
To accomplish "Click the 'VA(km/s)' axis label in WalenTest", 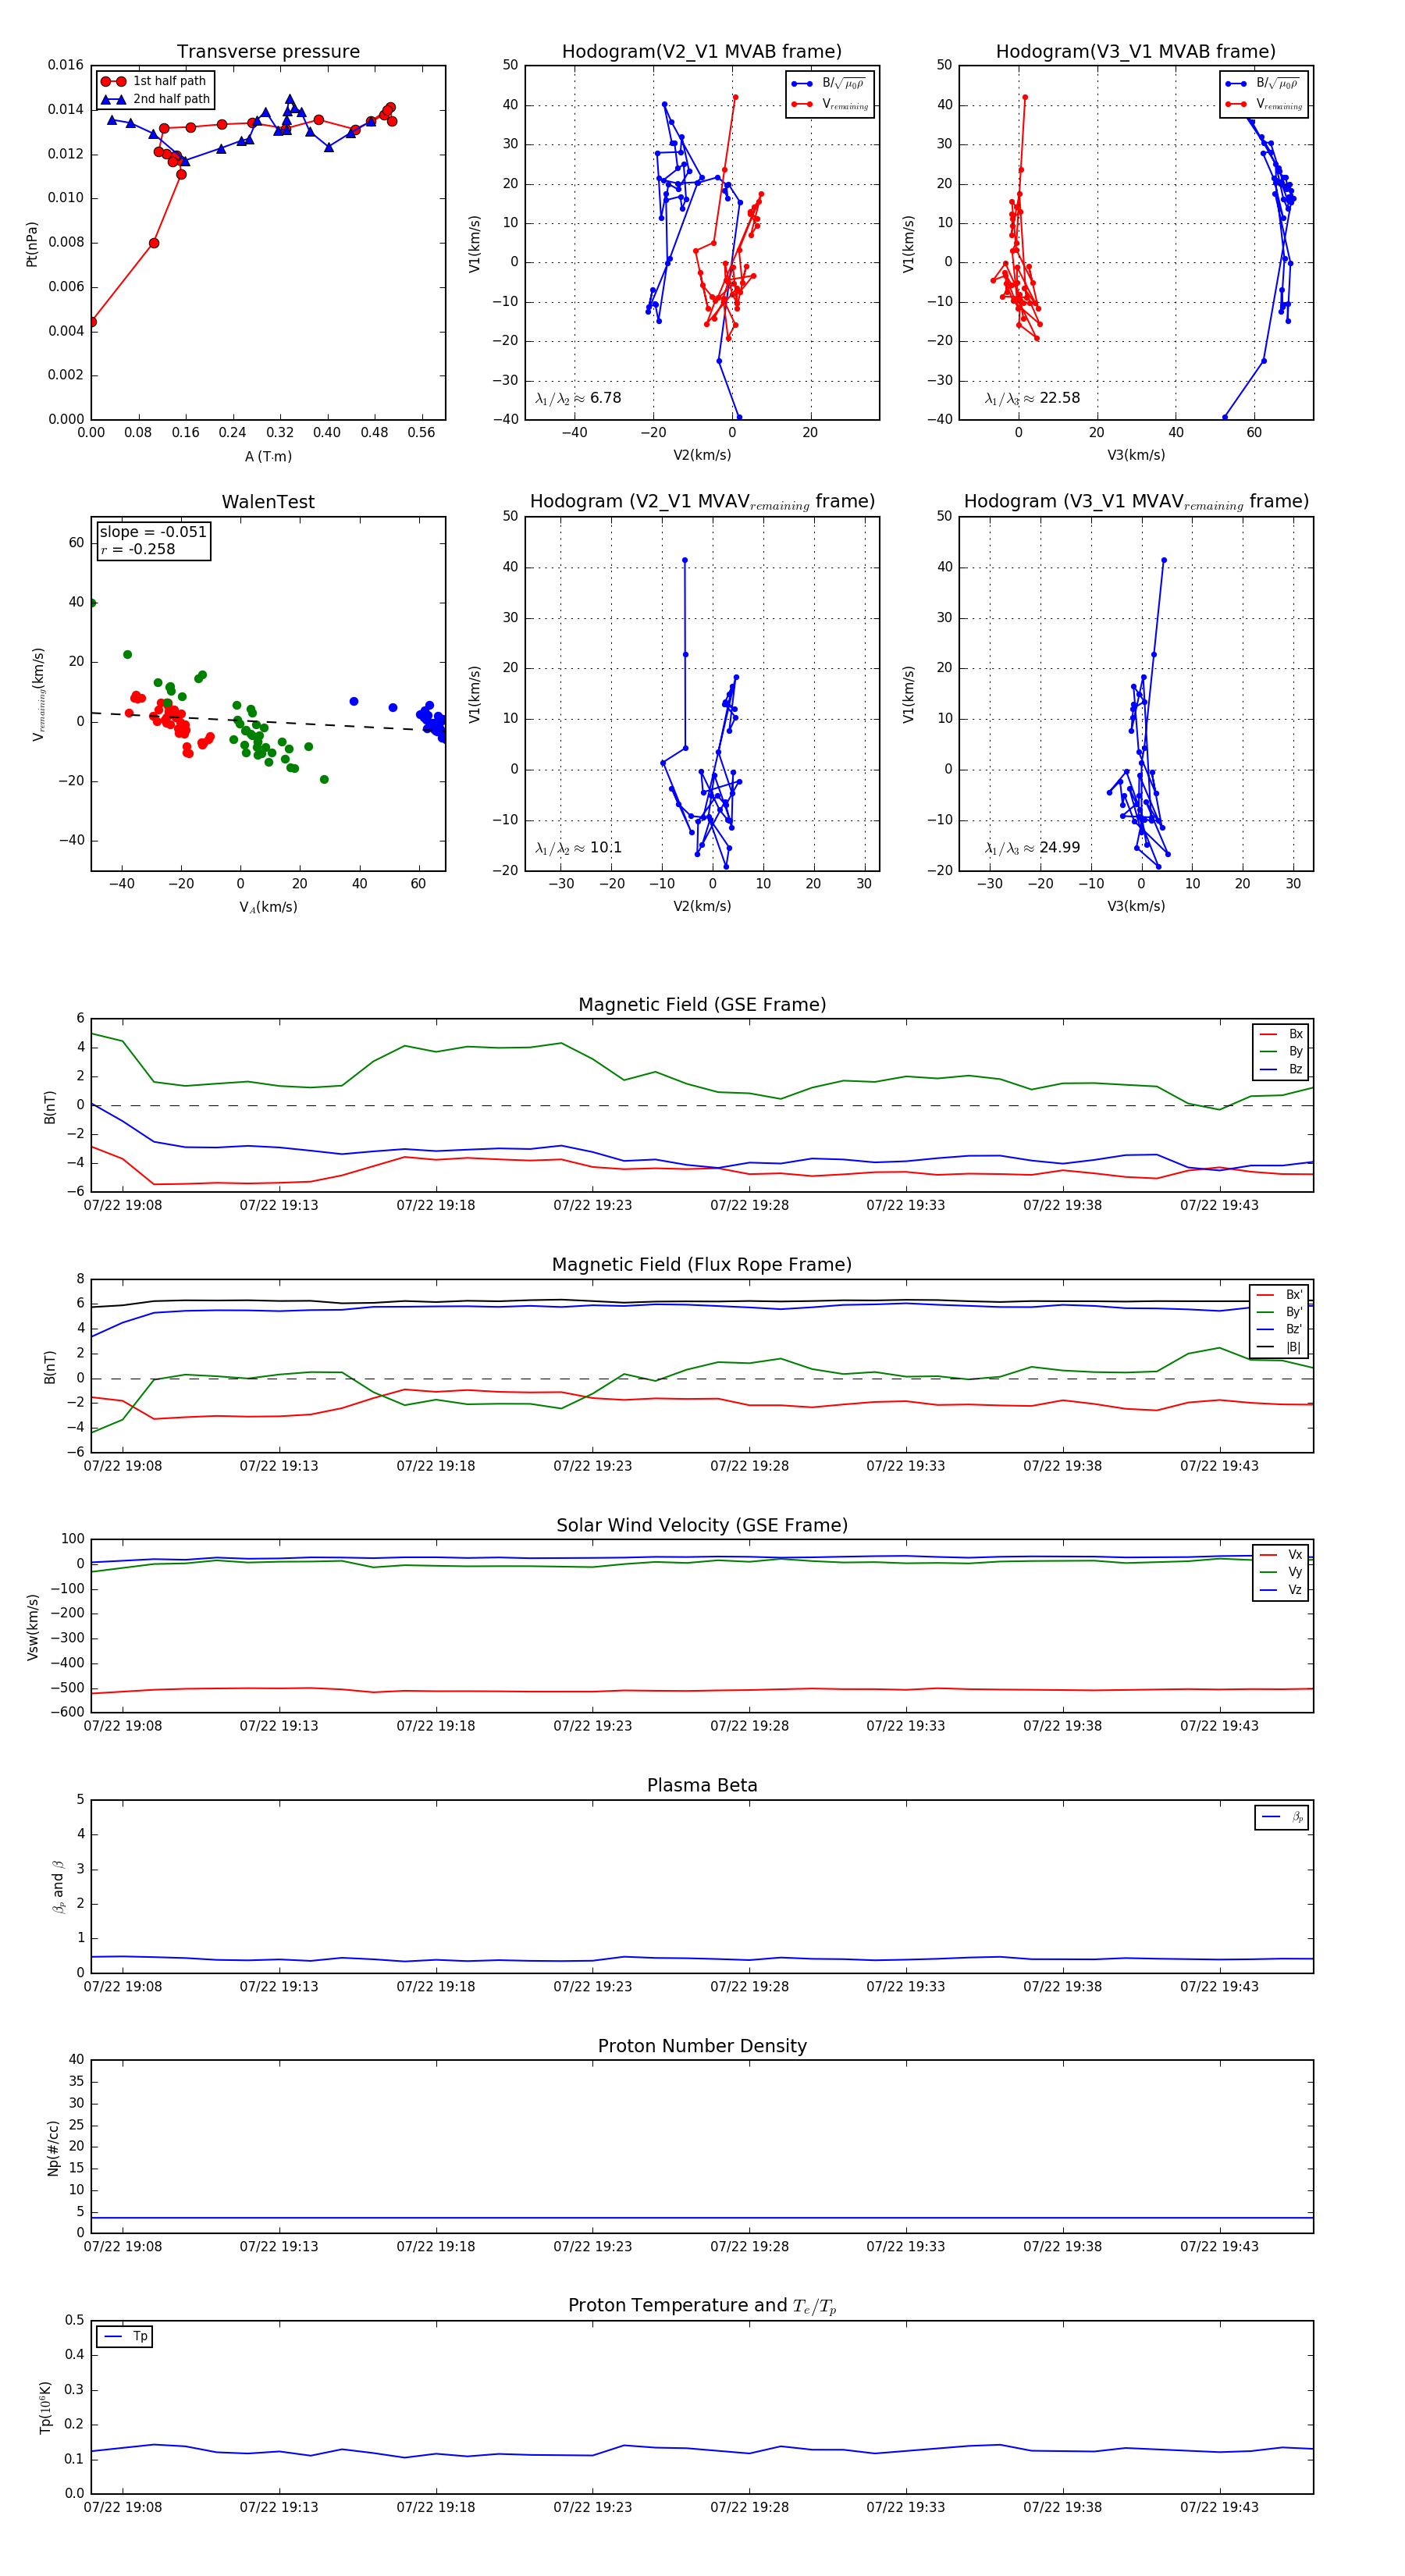I will point(268,907).
